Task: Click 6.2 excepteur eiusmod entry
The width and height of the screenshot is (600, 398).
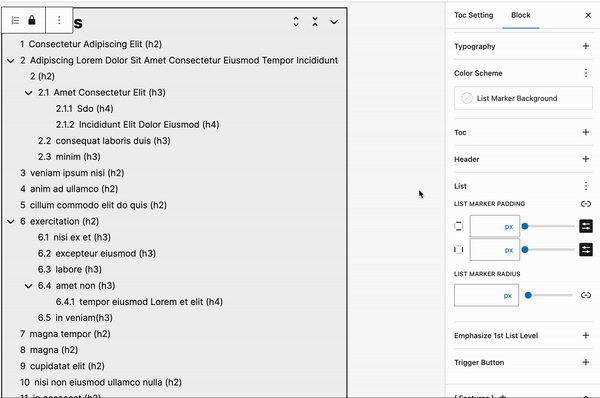Action: point(97,254)
